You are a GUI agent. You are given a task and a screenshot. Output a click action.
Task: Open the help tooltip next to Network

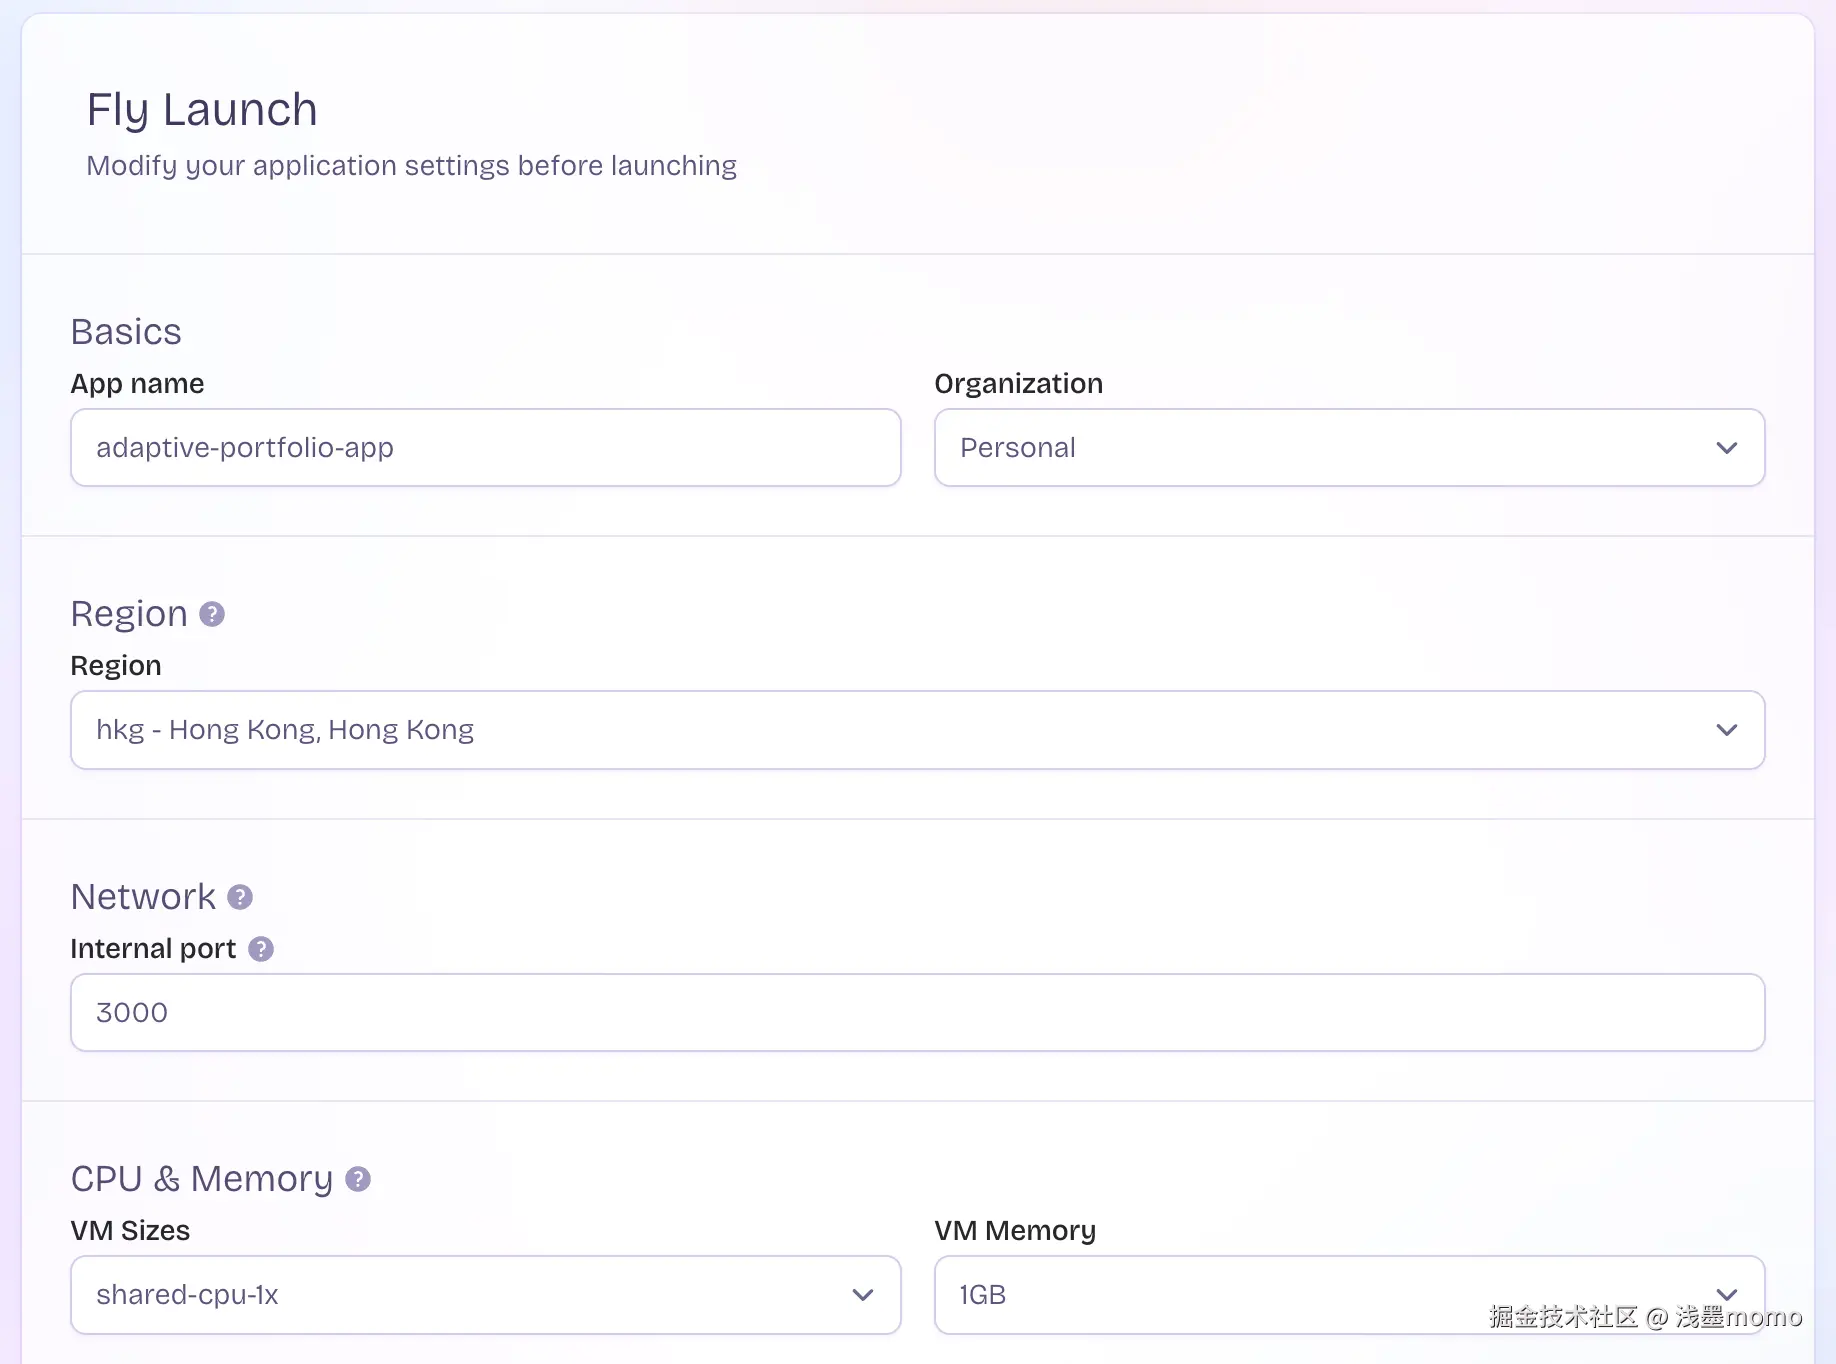(240, 897)
